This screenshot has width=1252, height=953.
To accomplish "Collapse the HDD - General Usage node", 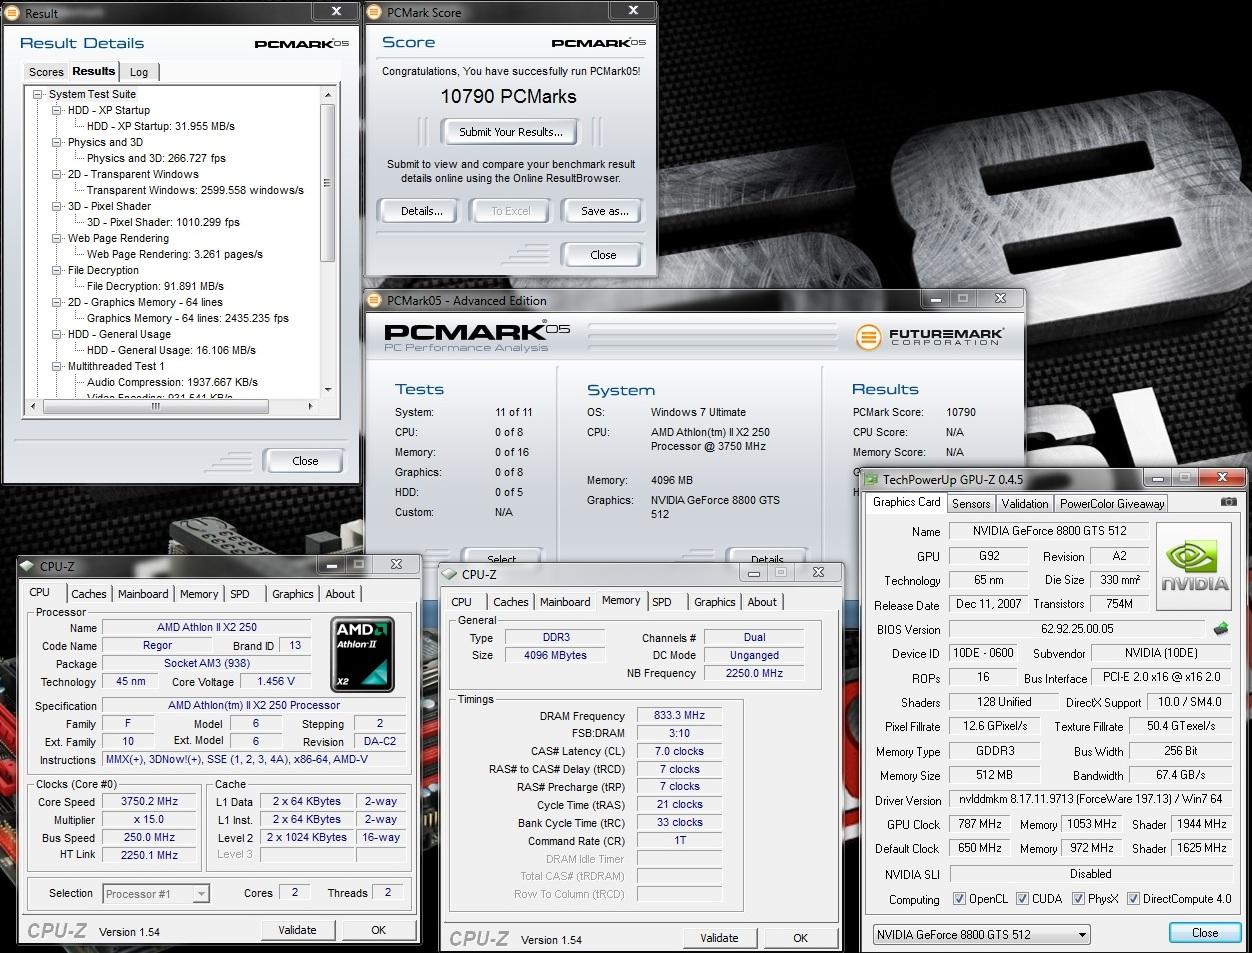I will (x=57, y=334).
